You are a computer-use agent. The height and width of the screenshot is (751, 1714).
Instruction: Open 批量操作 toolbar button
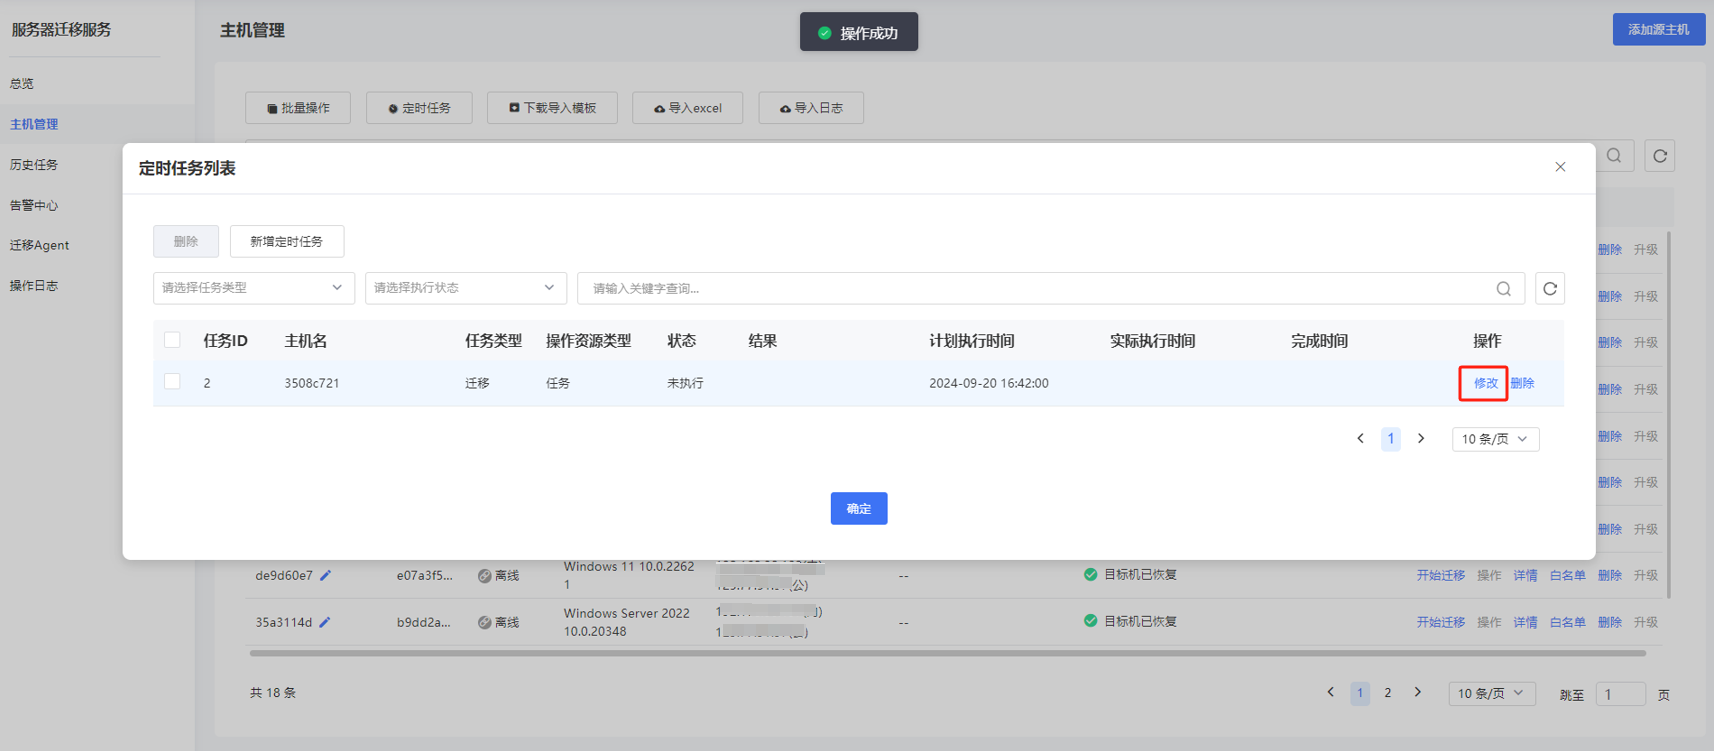[x=298, y=108]
